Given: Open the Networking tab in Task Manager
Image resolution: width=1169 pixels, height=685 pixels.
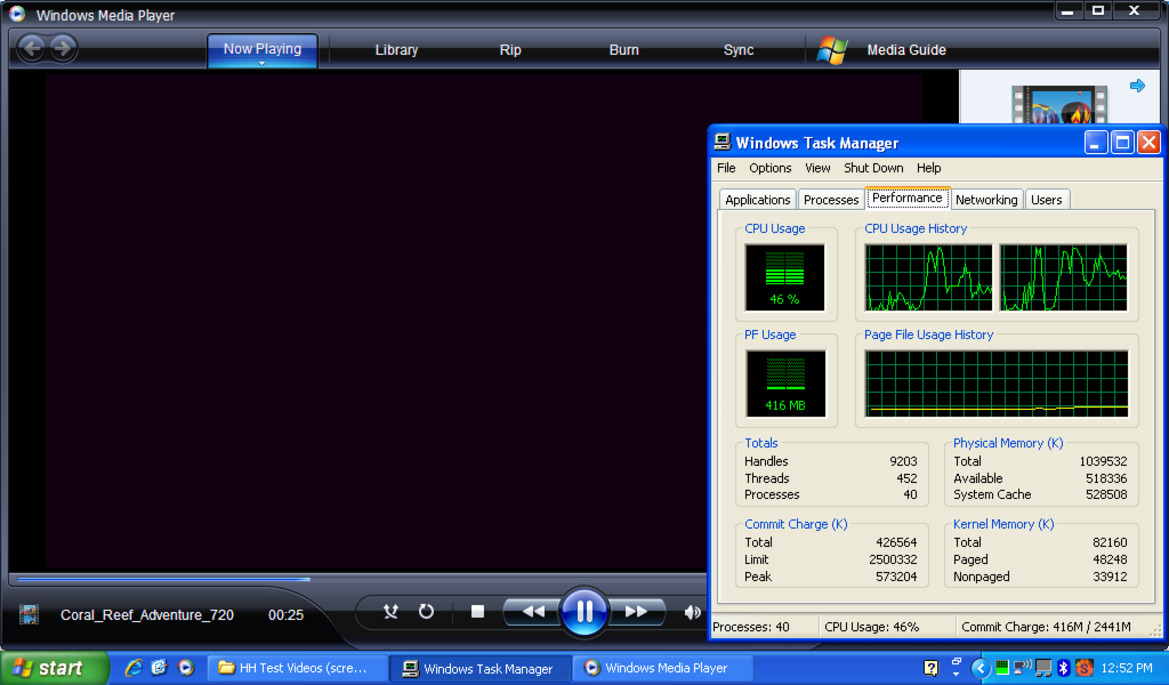Looking at the screenshot, I should (986, 200).
